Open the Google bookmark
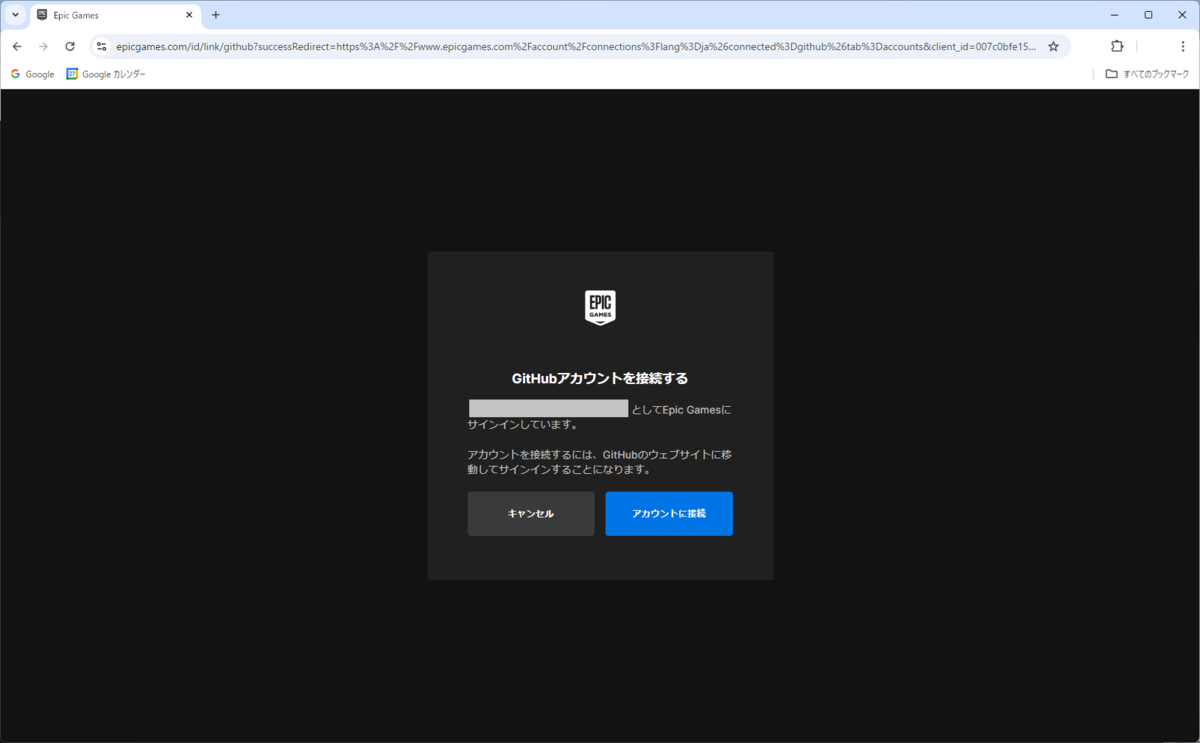This screenshot has width=1200, height=743. click(33, 74)
